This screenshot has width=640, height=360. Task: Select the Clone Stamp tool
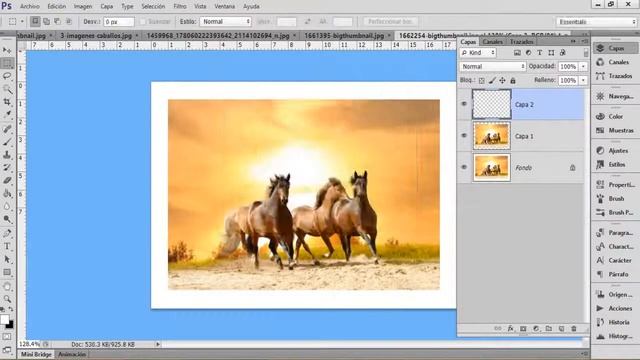click(x=7, y=155)
